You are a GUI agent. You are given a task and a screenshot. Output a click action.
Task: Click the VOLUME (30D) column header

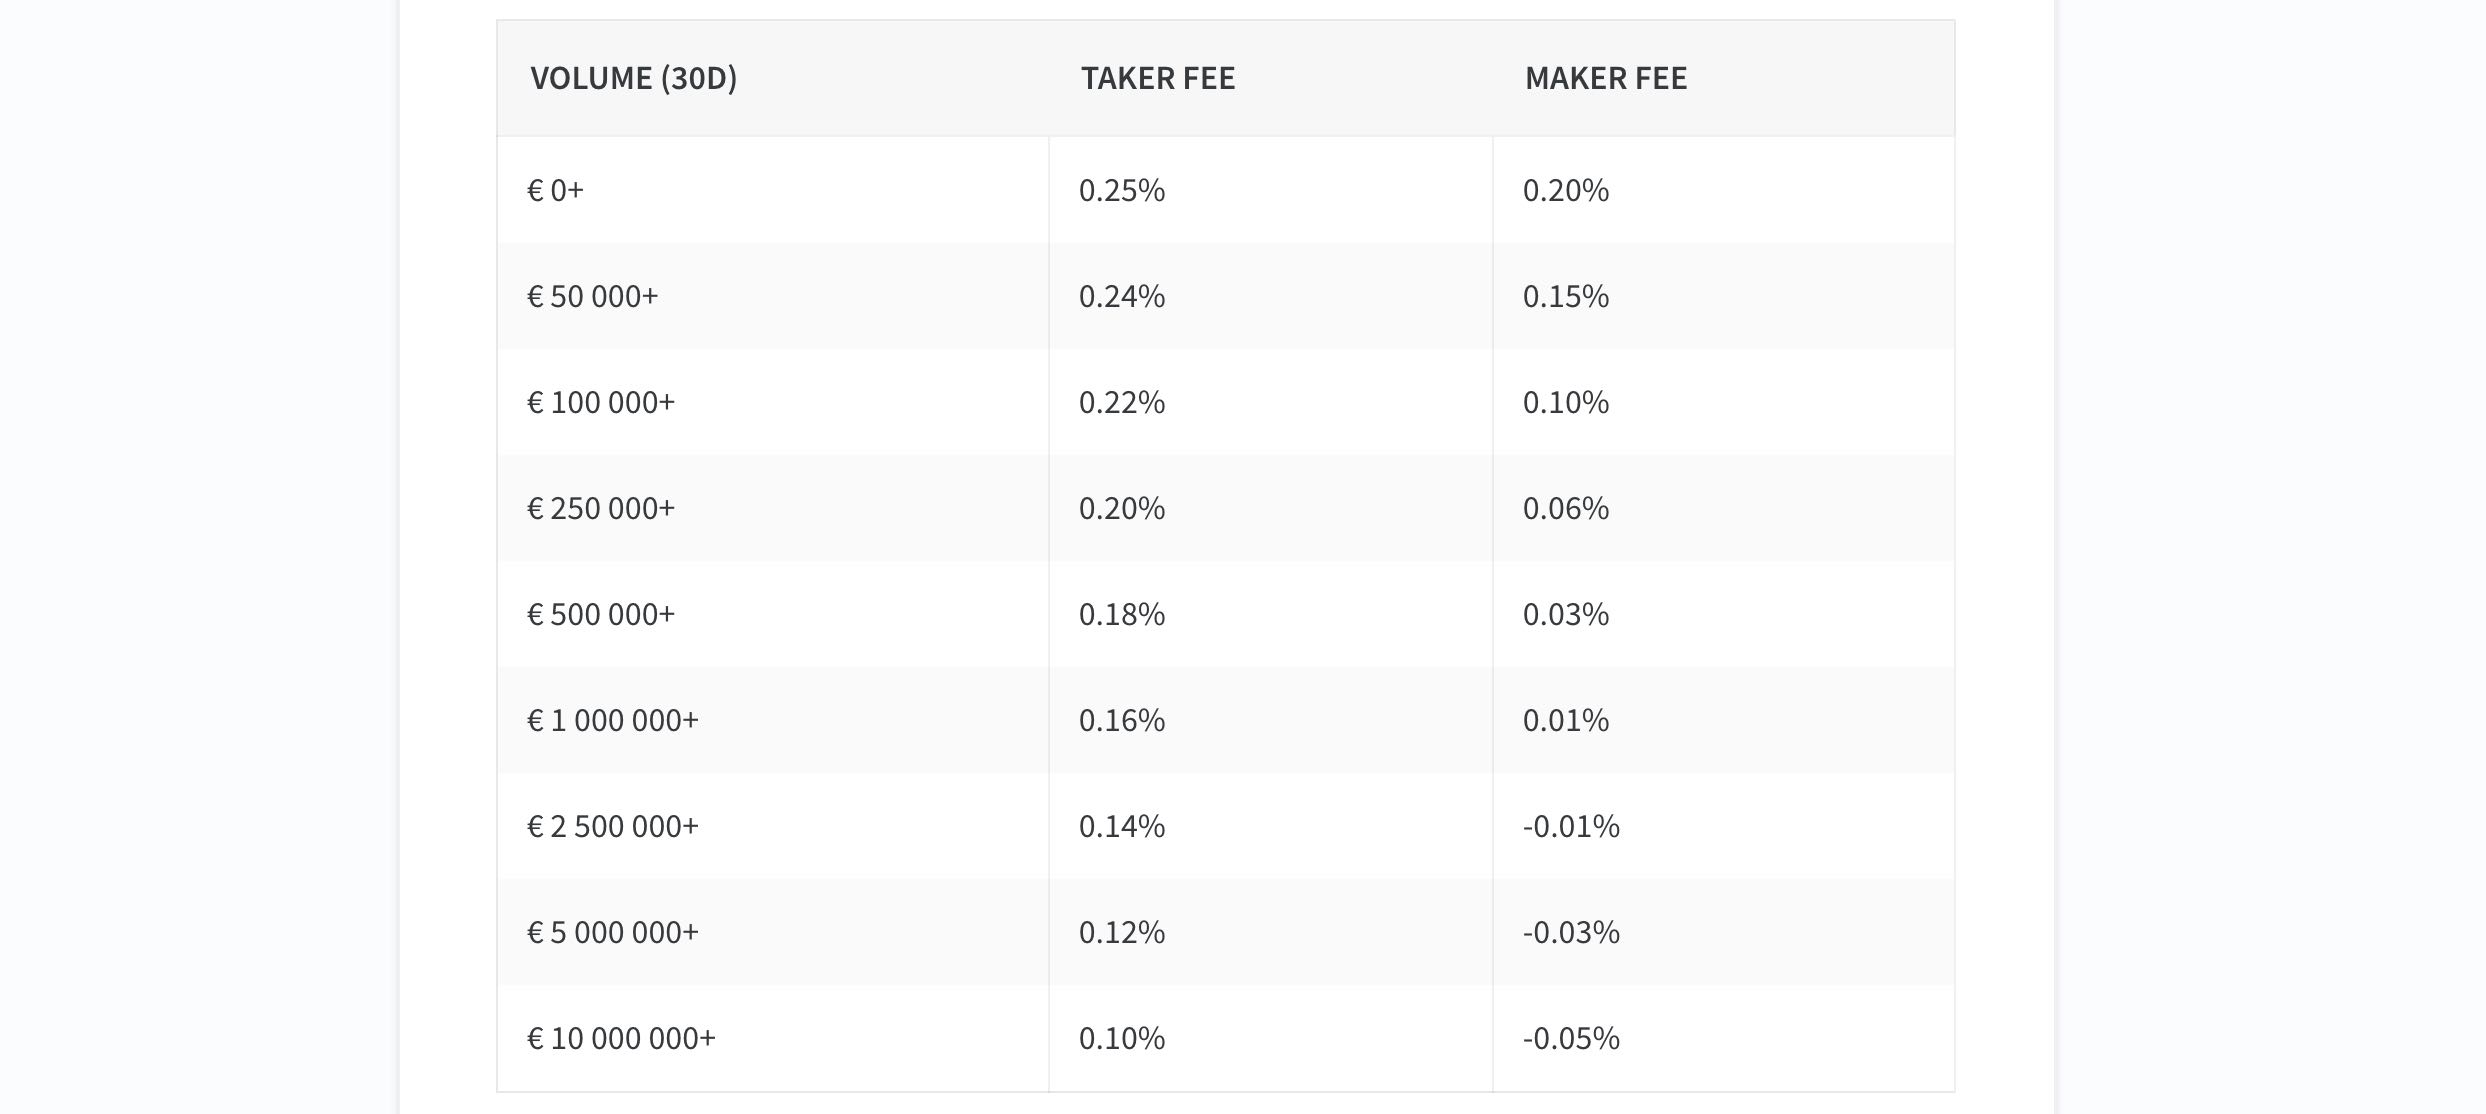633,78
